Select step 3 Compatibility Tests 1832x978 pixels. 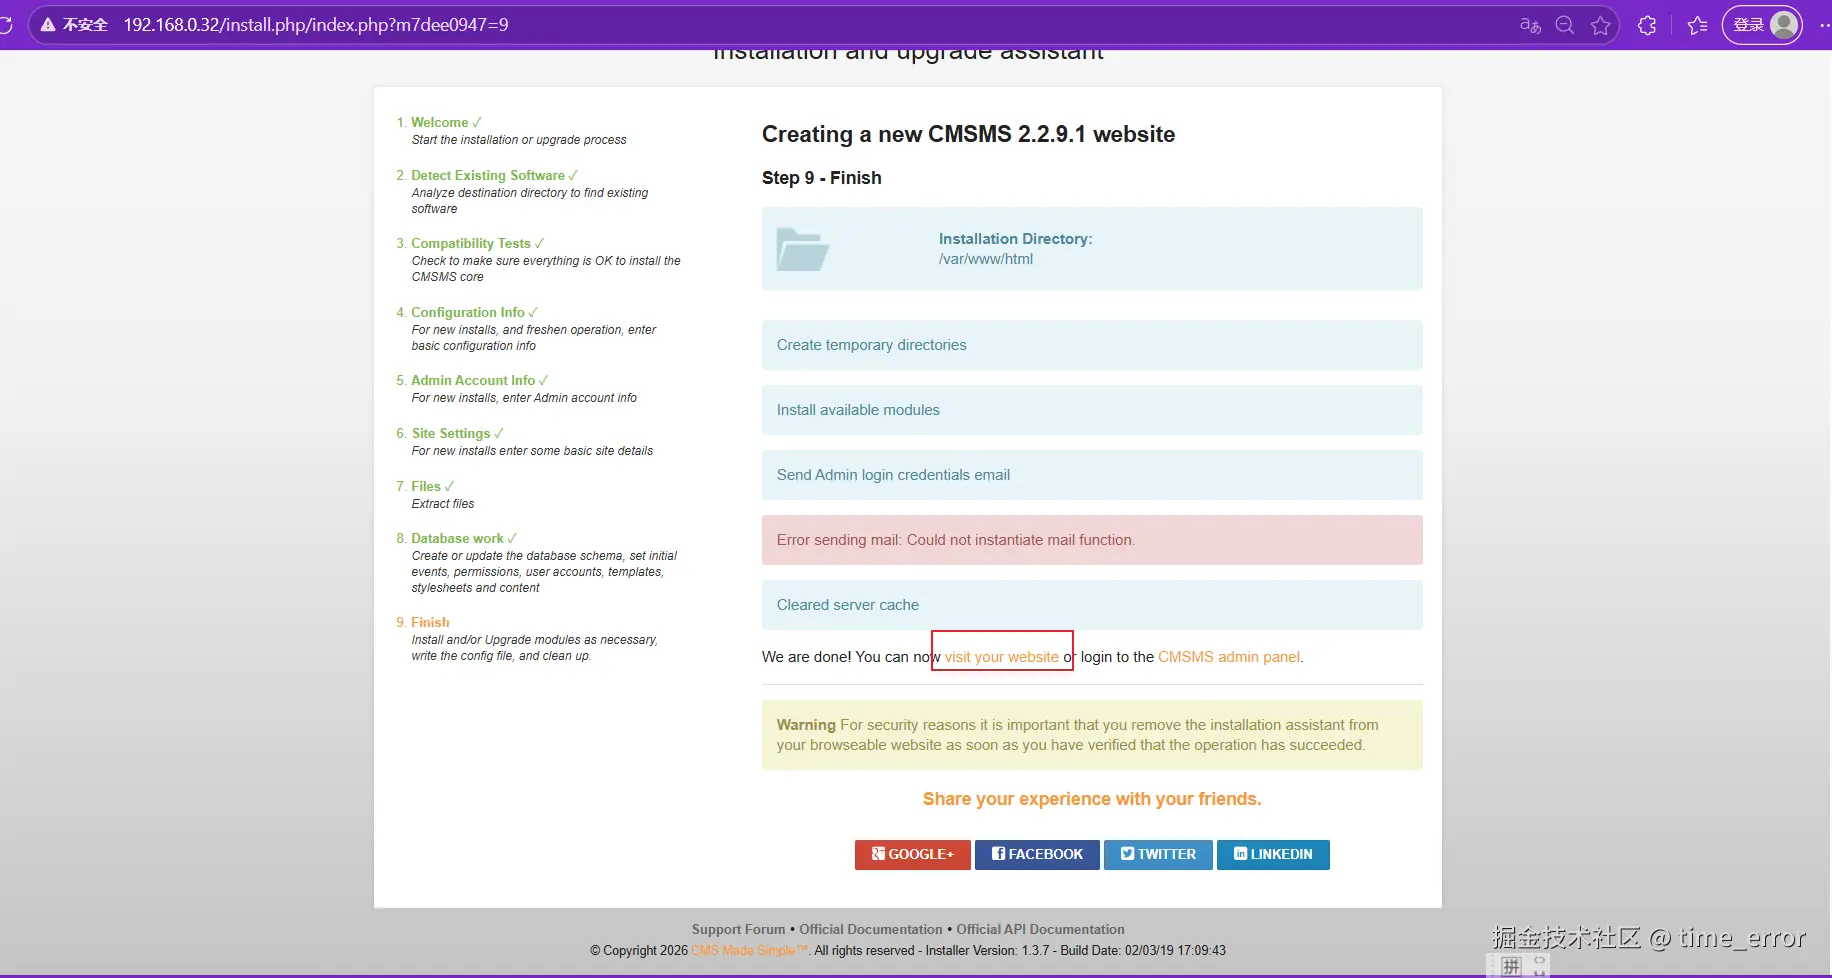tap(470, 244)
